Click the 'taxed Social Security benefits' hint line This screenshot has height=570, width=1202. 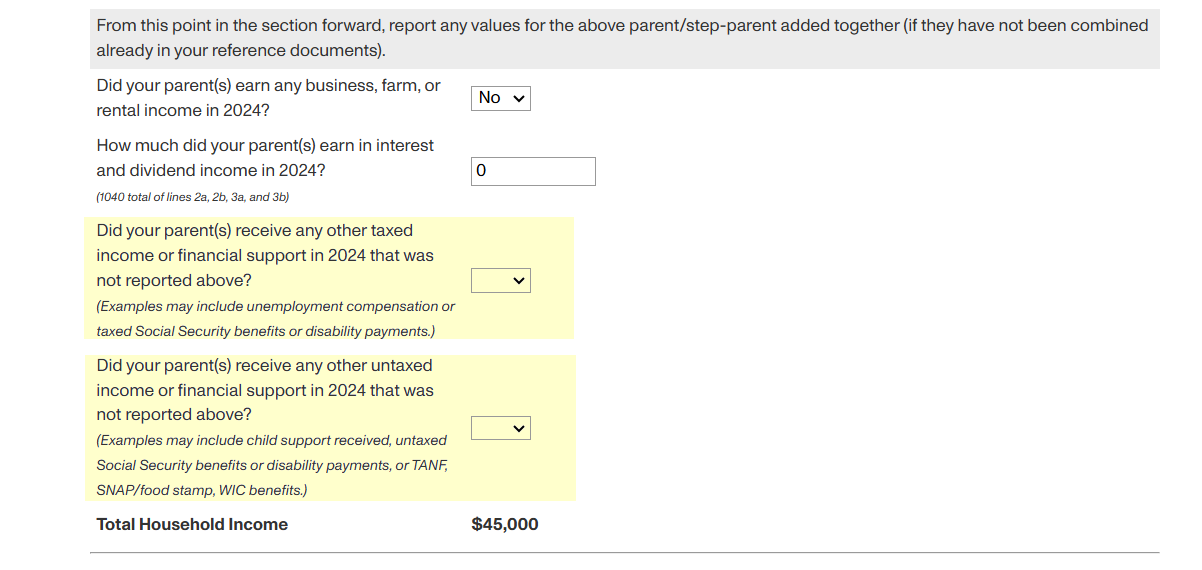pyautogui.click(x=265, y=331)
